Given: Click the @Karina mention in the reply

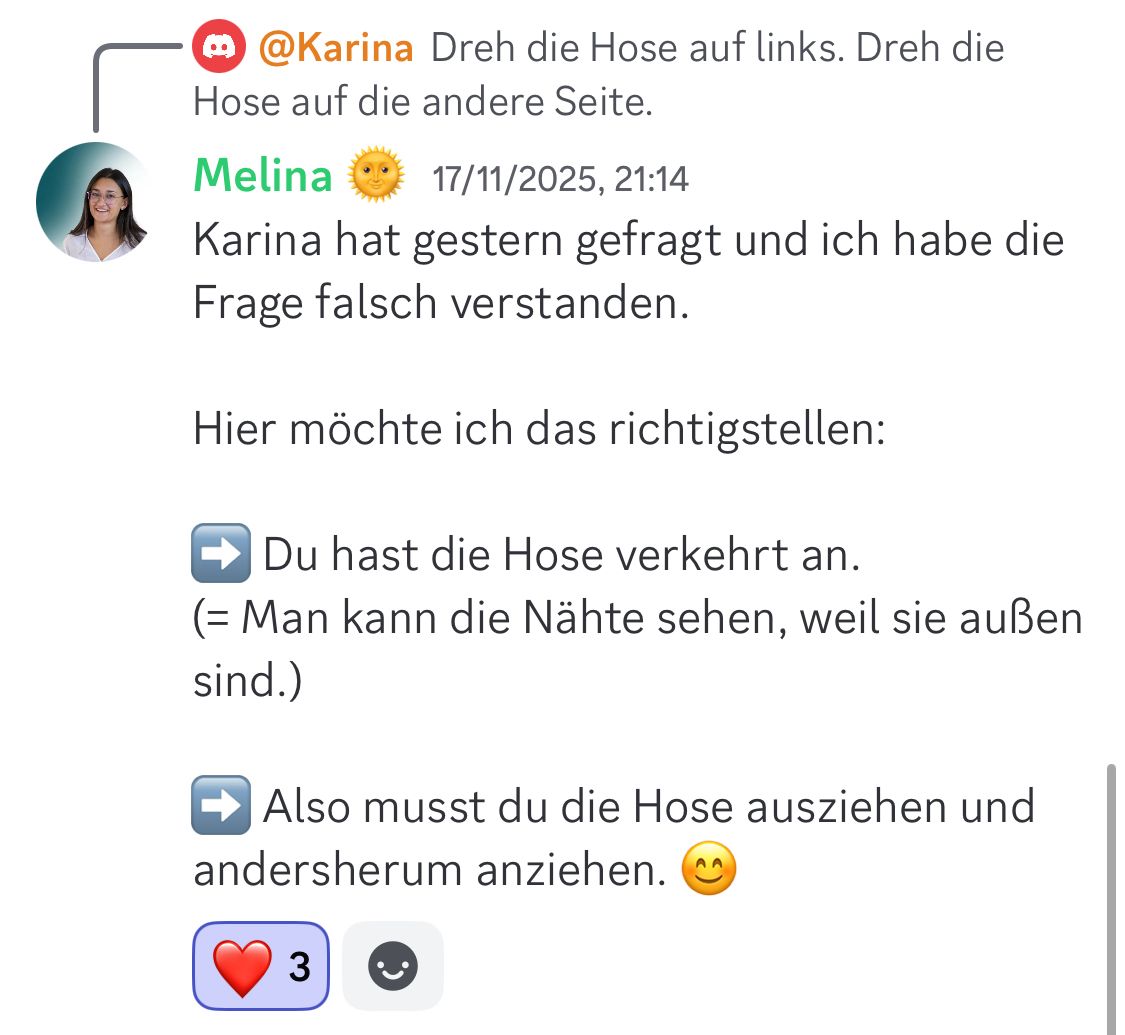Looking at the screenshot, I should [336, 49].
